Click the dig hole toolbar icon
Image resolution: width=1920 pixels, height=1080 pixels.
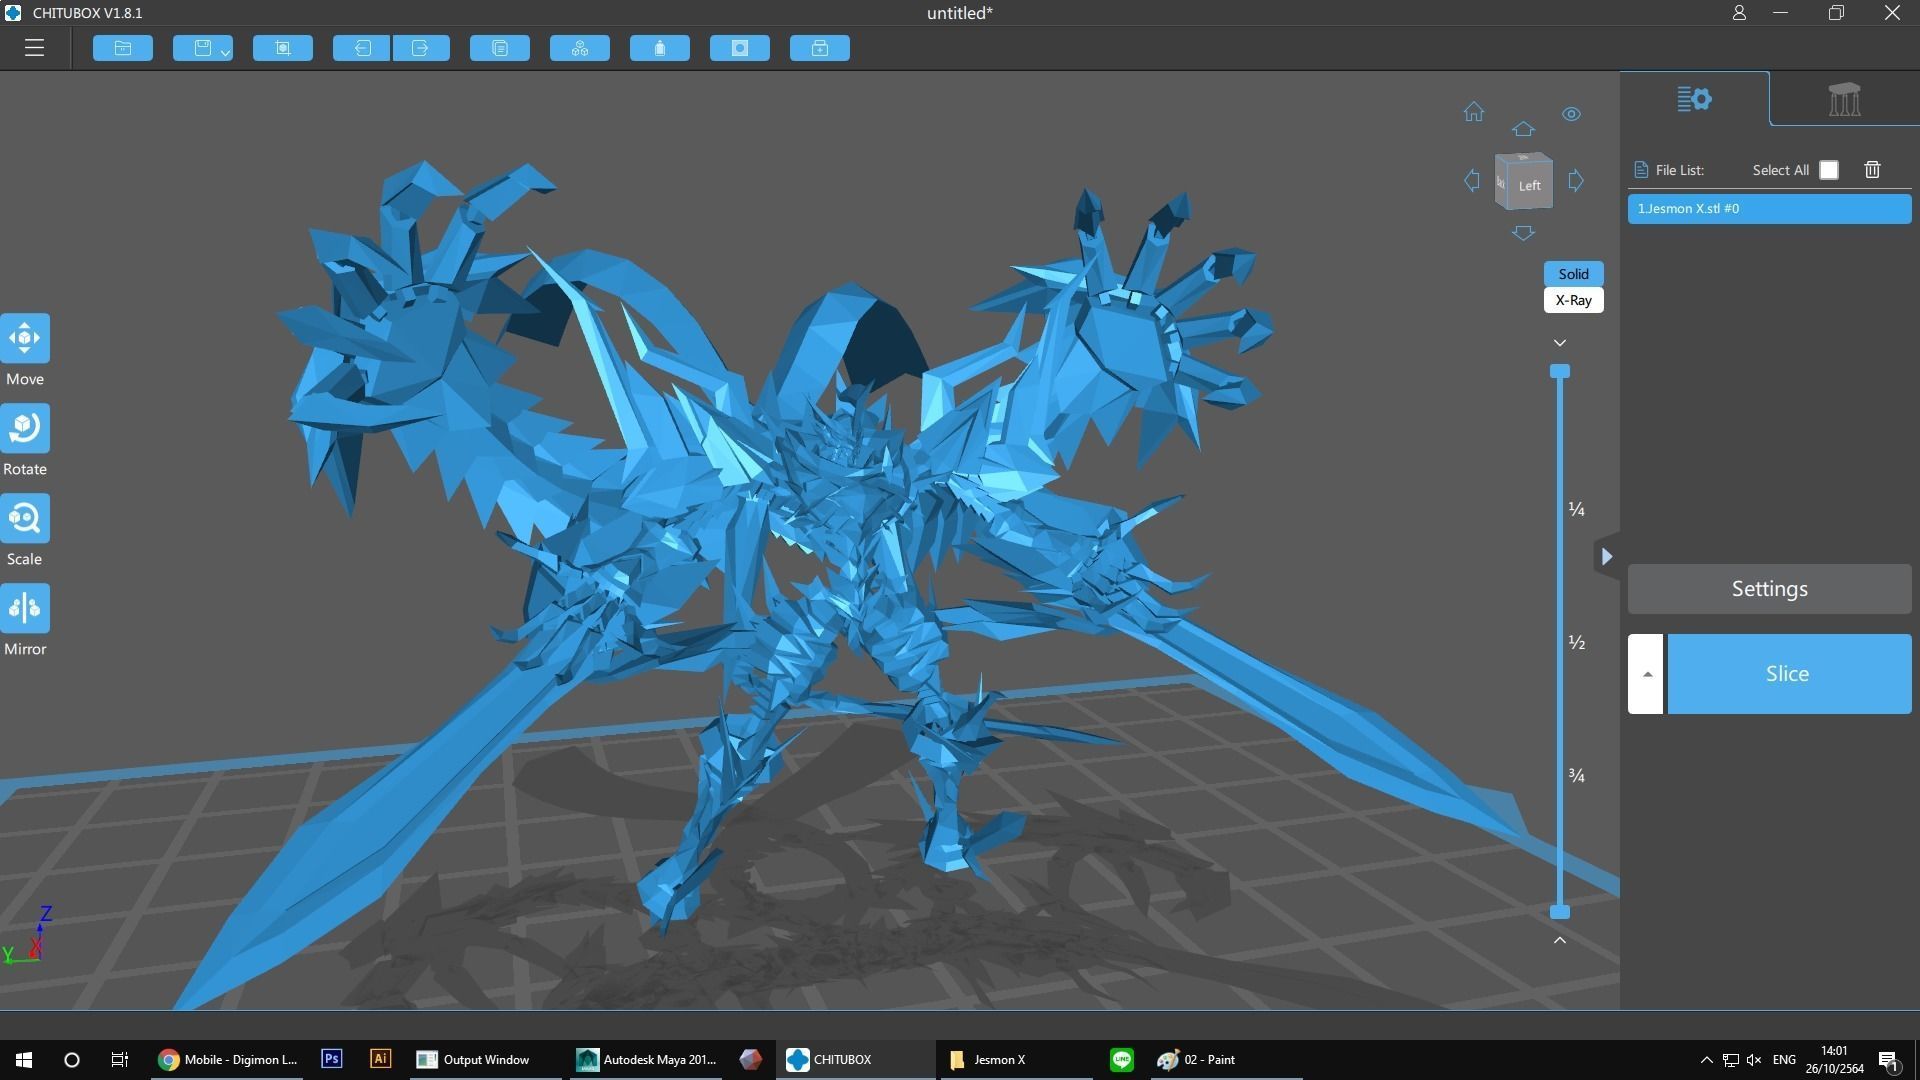click(x=740, y=48)
